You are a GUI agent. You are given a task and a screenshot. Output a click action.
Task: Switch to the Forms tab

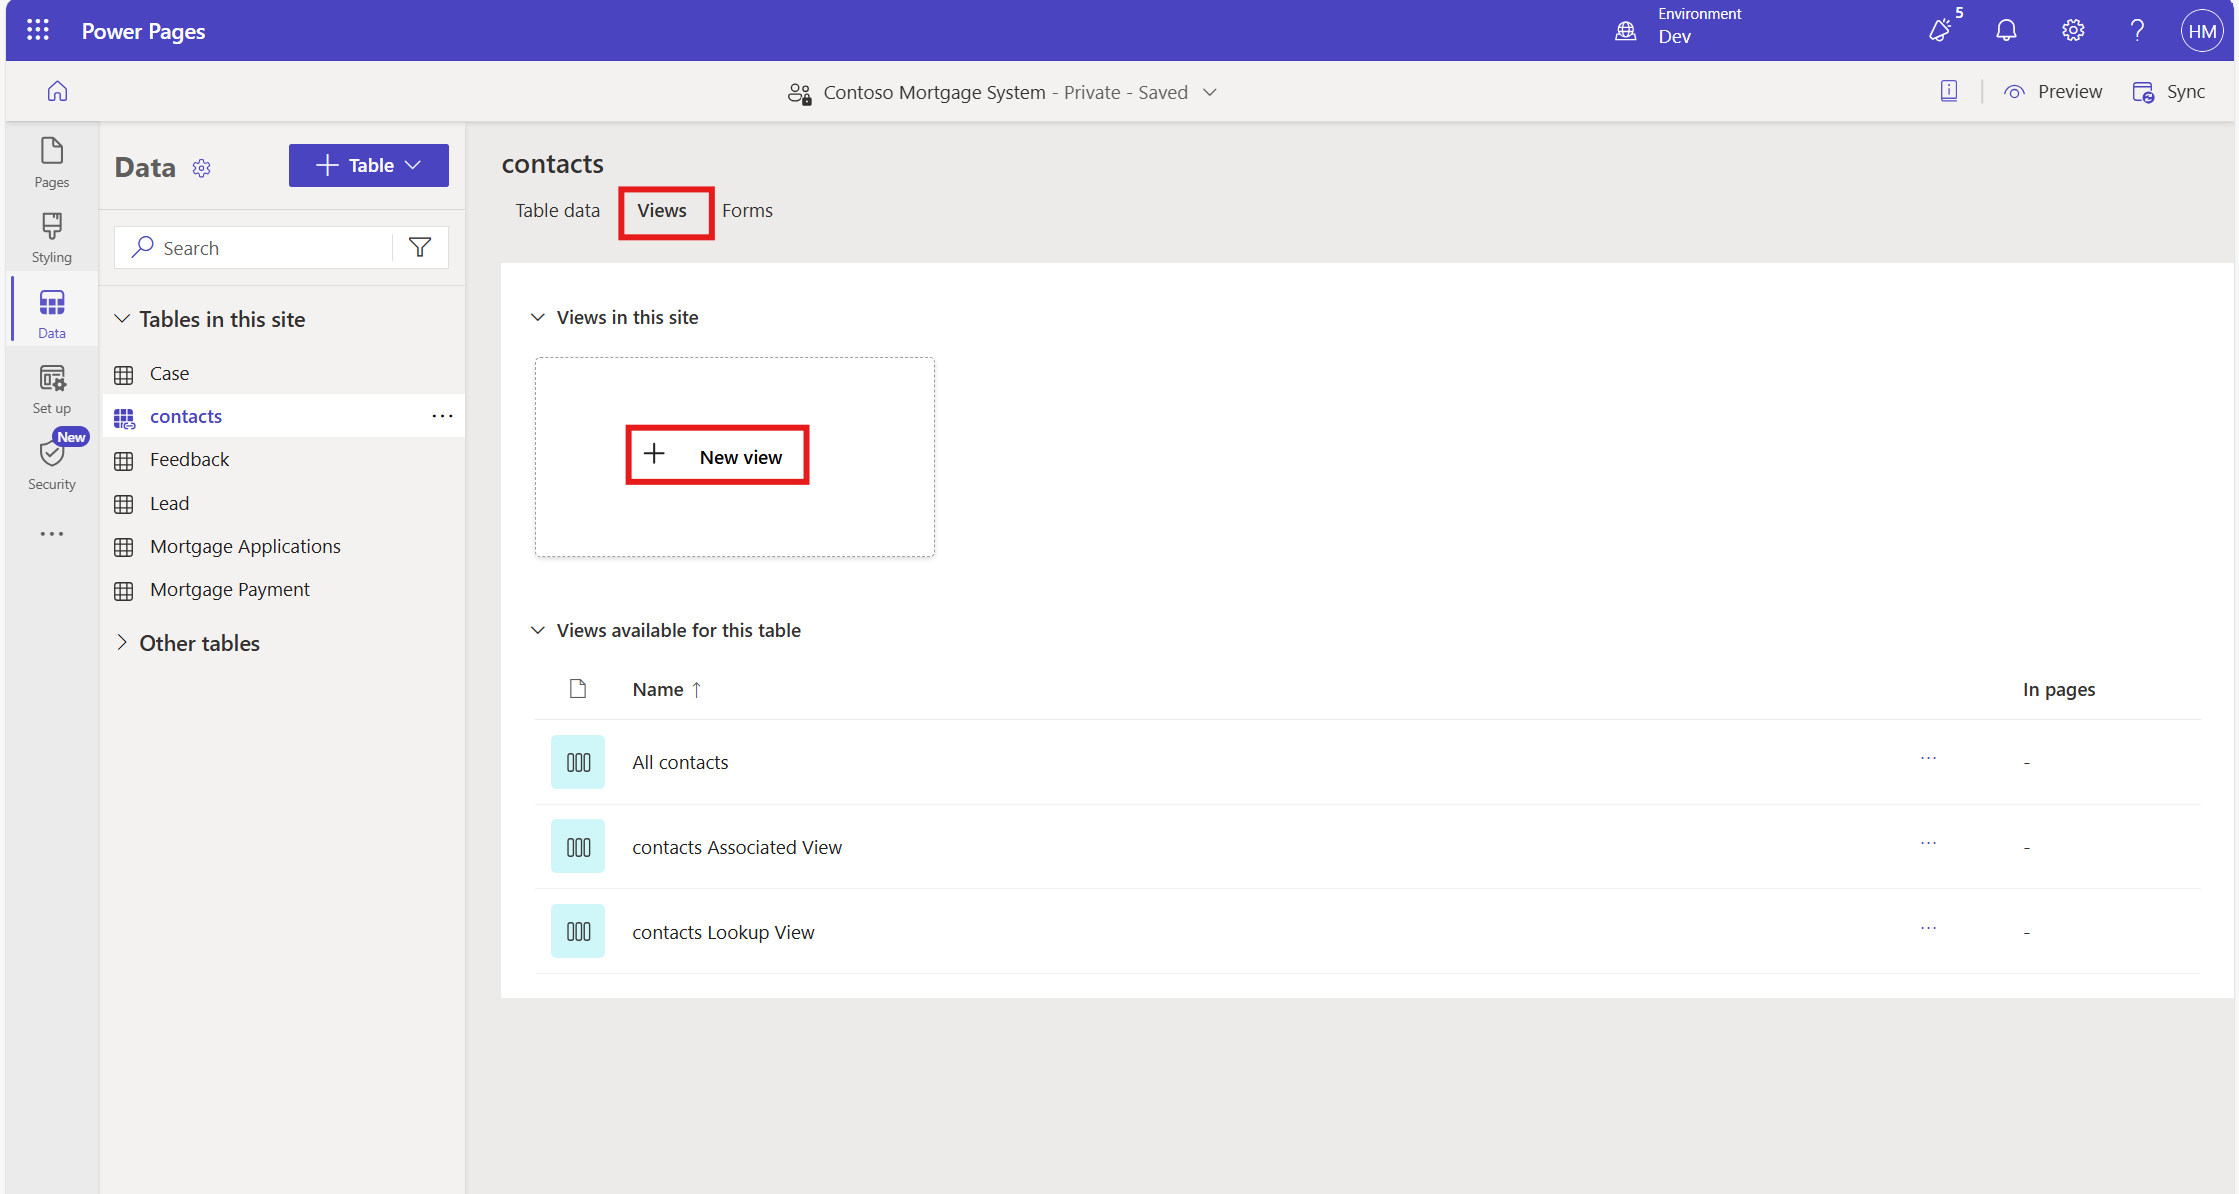coord(747,211)
